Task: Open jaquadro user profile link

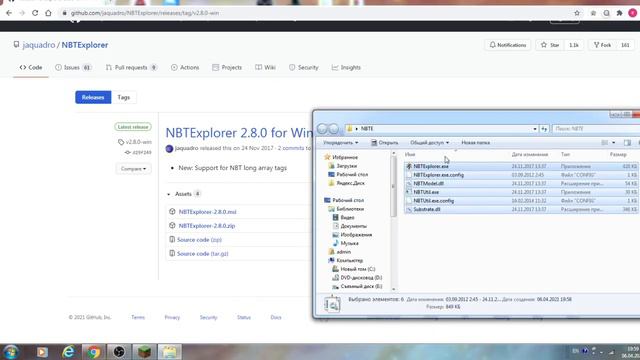Action: [x=39, y=45]
